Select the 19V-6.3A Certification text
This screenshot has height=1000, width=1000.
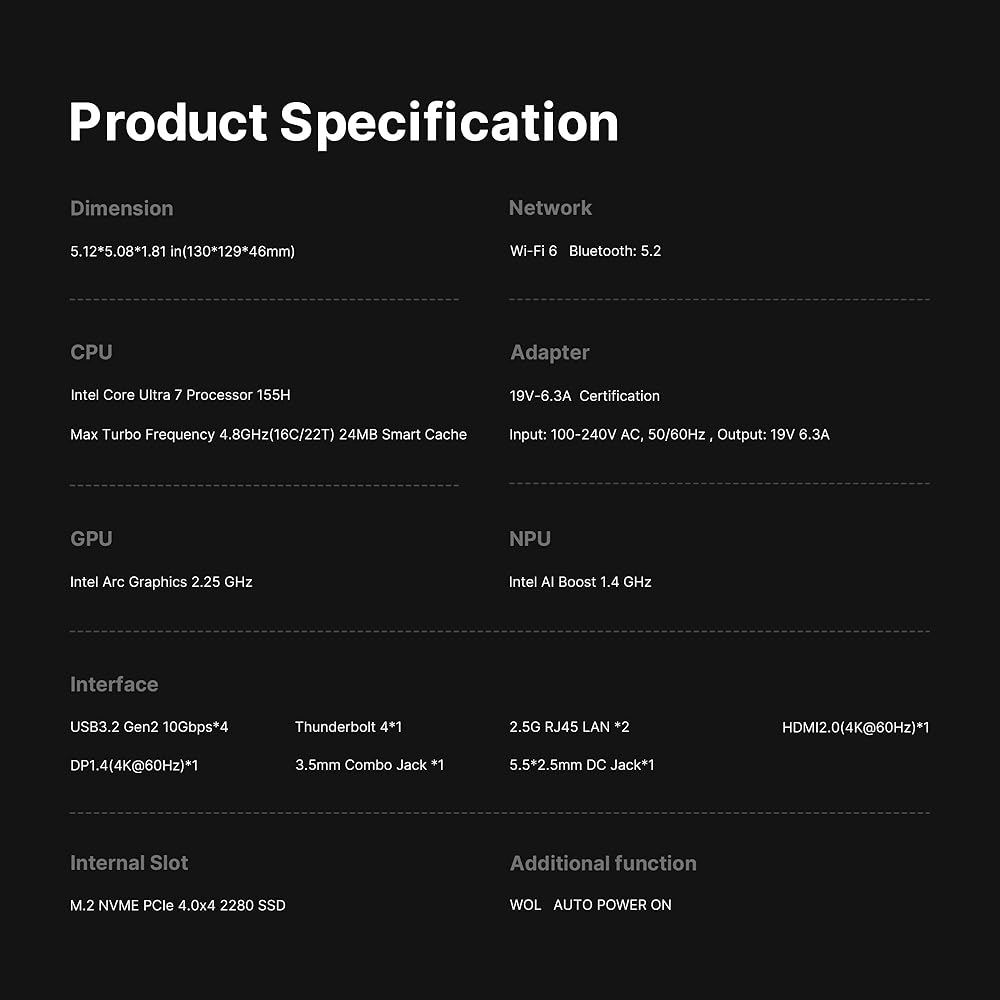point(584,396)
